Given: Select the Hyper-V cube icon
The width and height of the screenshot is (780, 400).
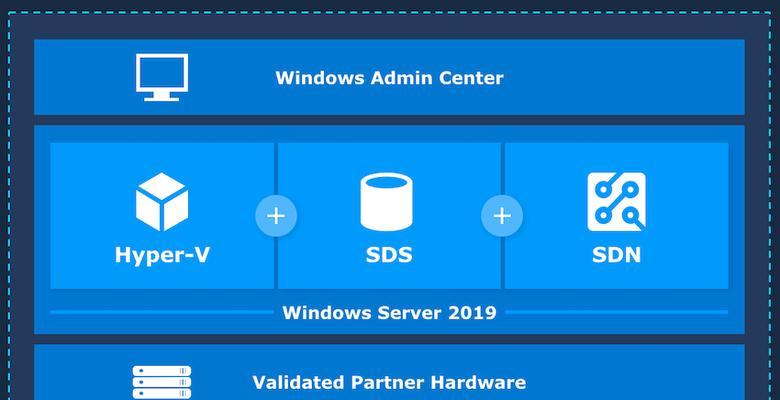Looking at the screenshot, I should click(x=162, y=202).
